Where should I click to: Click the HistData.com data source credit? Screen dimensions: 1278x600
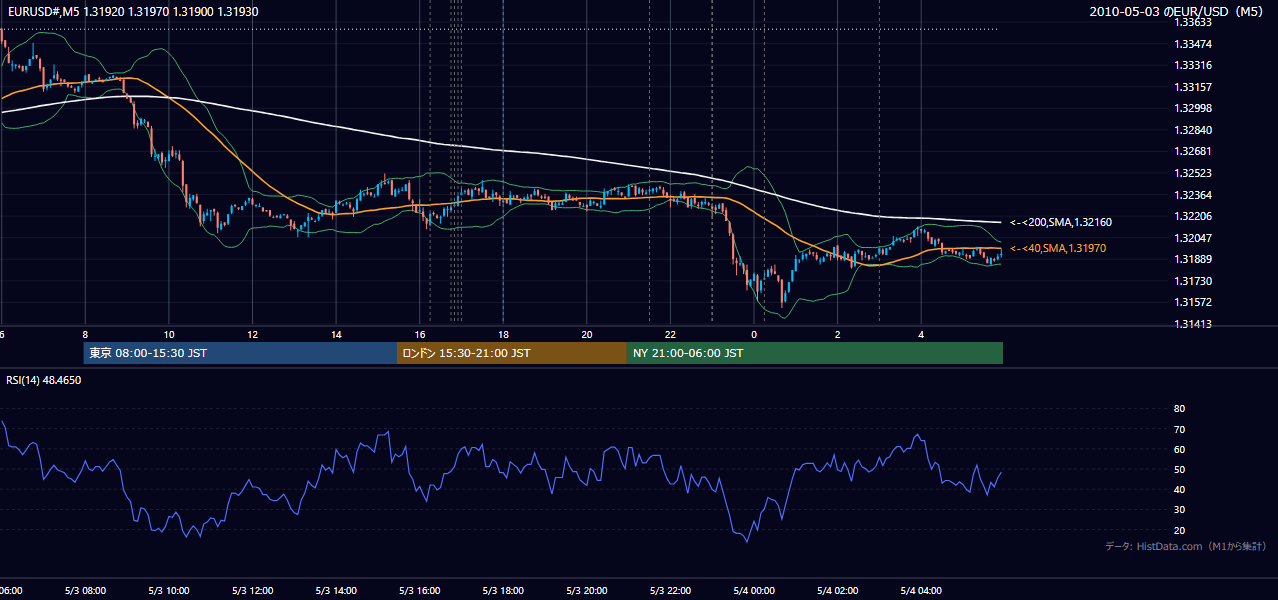click(x=1186, y=546)
